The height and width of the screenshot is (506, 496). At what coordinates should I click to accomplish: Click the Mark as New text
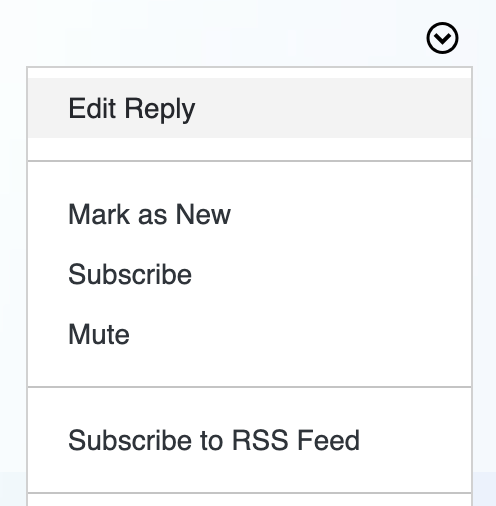pyautogui.click(x=149, y=214)
